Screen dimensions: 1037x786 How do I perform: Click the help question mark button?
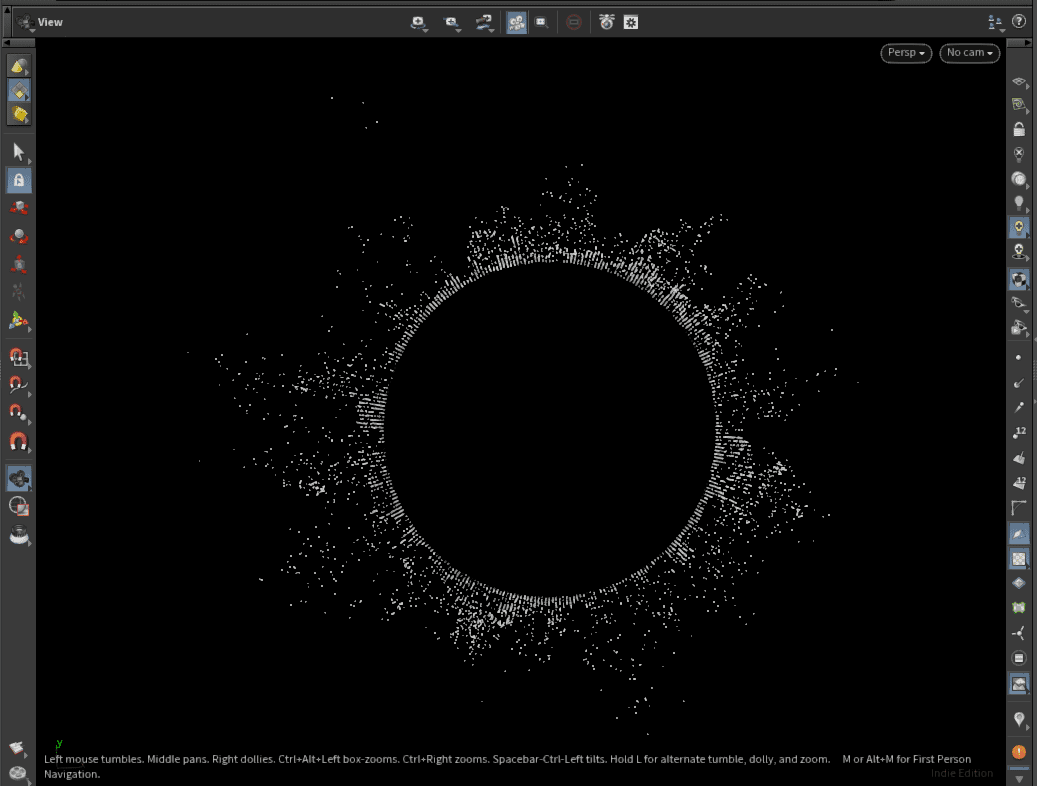1019,21
